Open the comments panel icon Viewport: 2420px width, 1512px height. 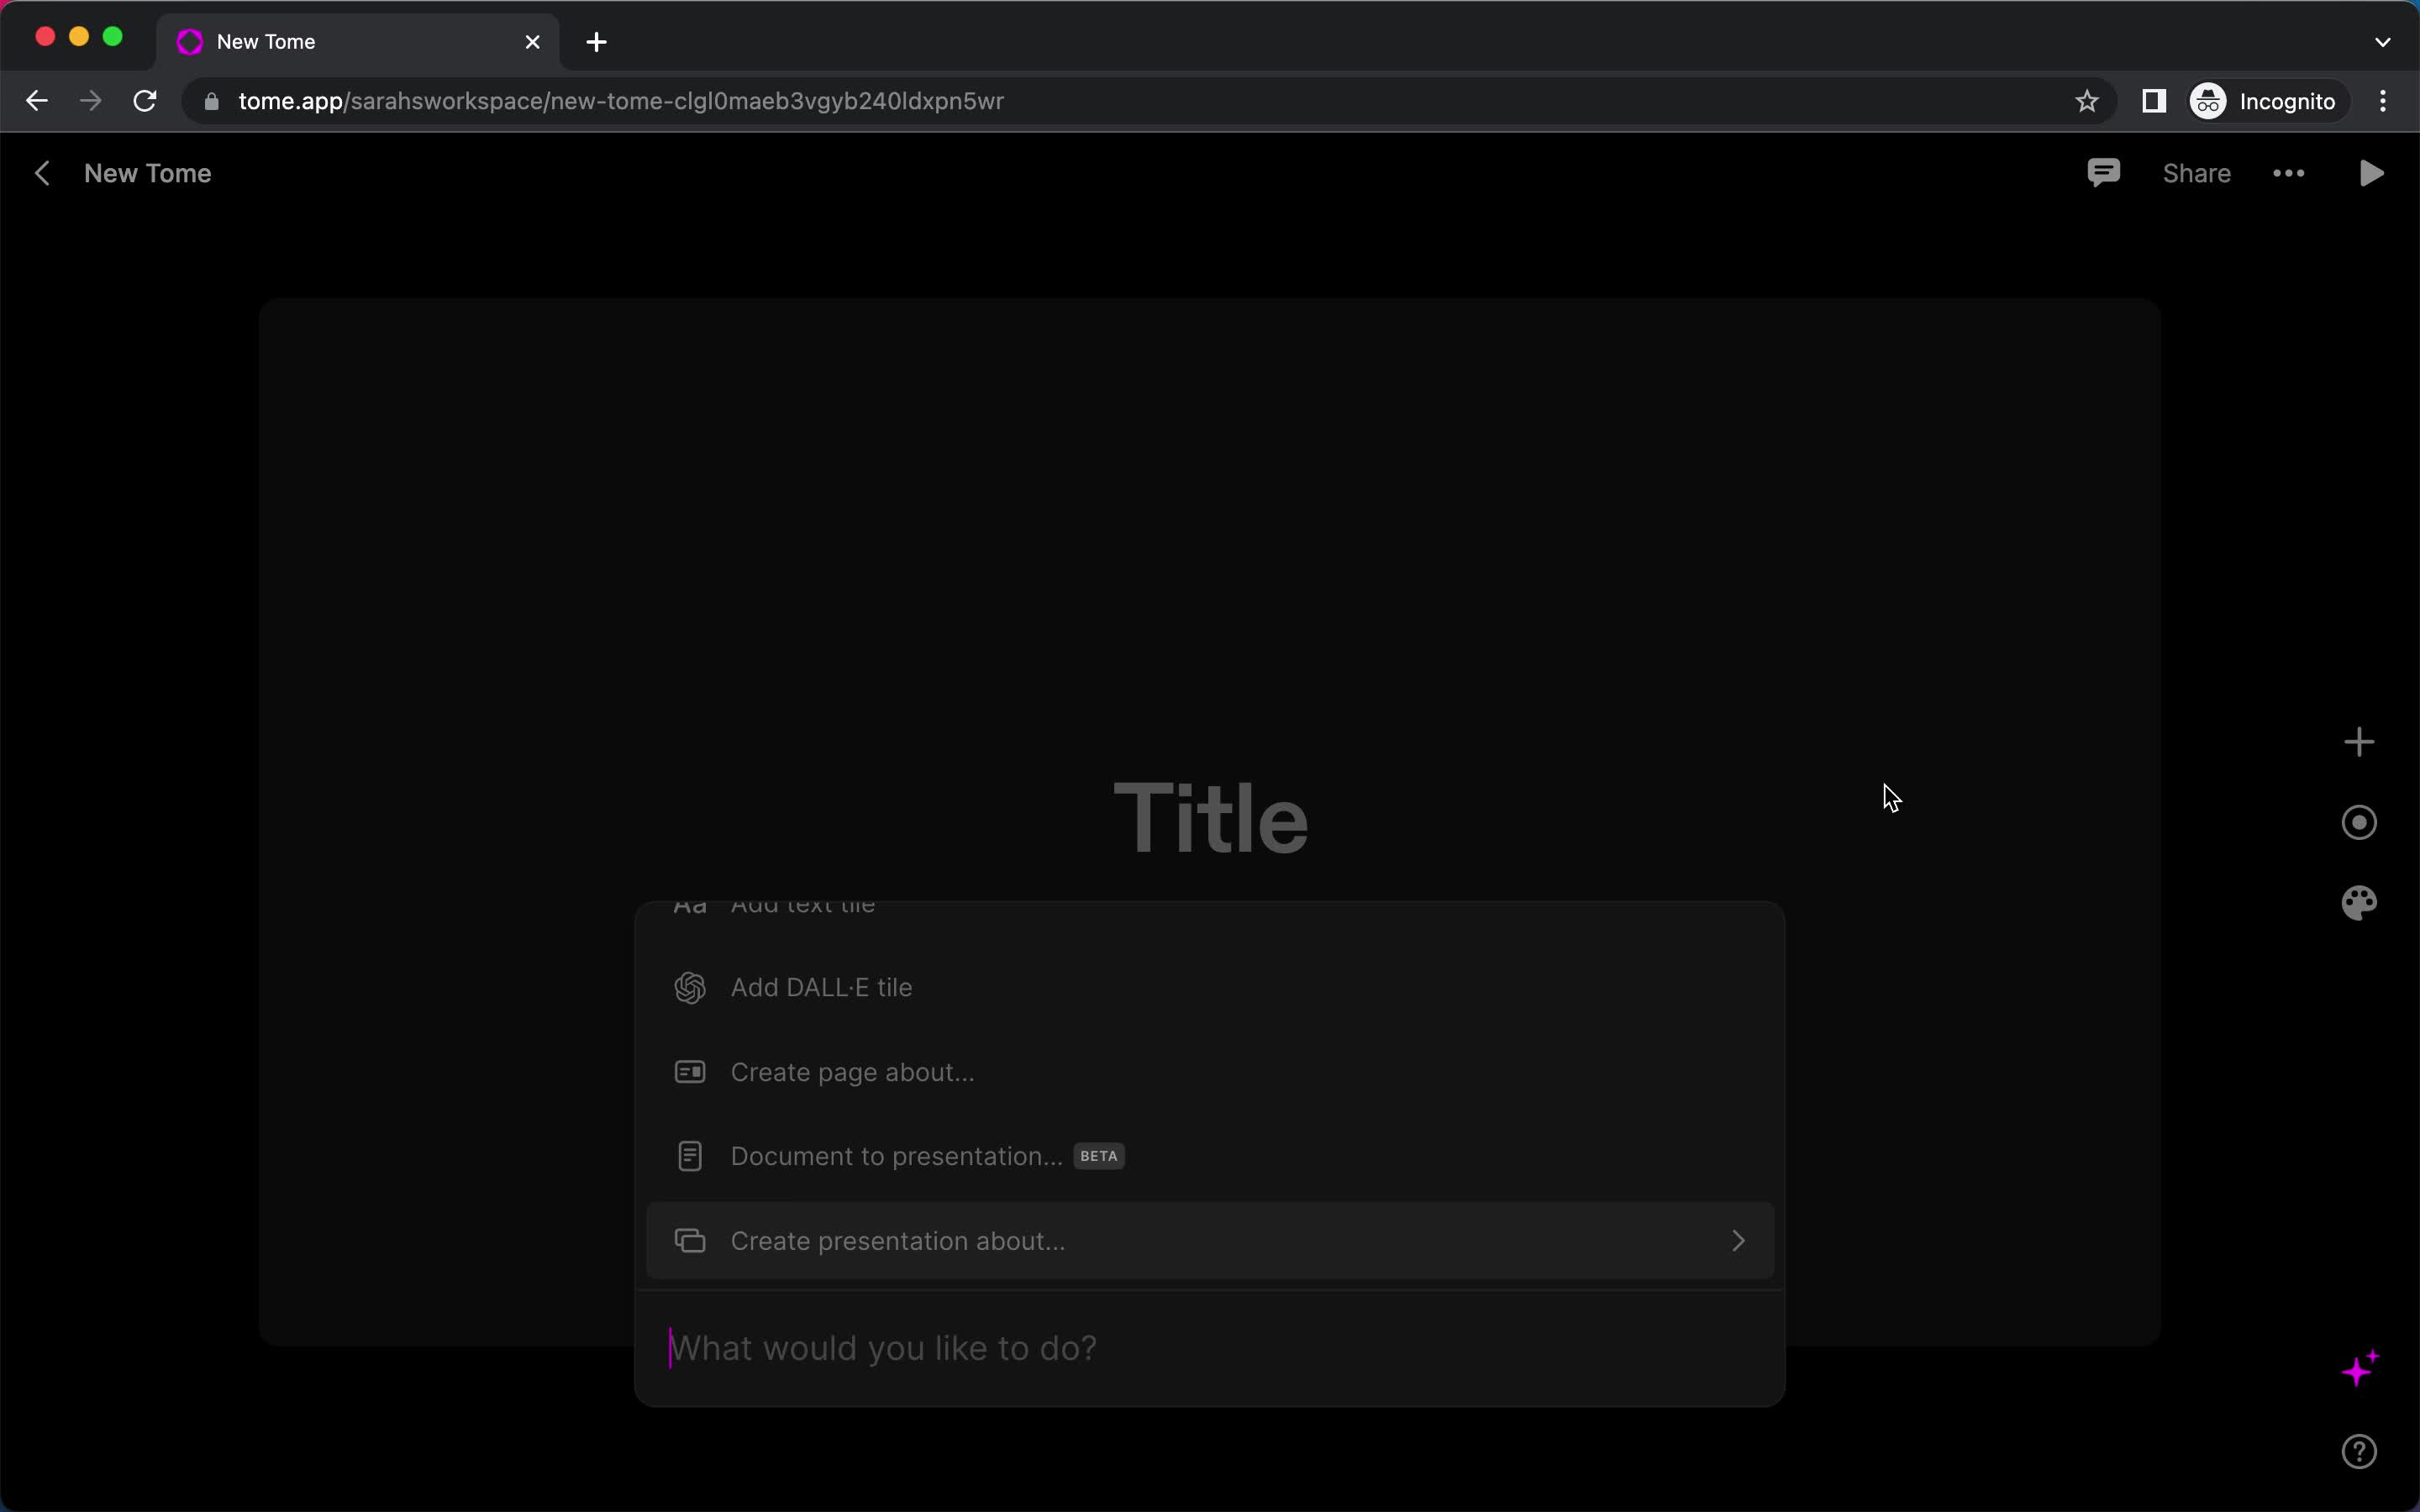(2103, 173)
